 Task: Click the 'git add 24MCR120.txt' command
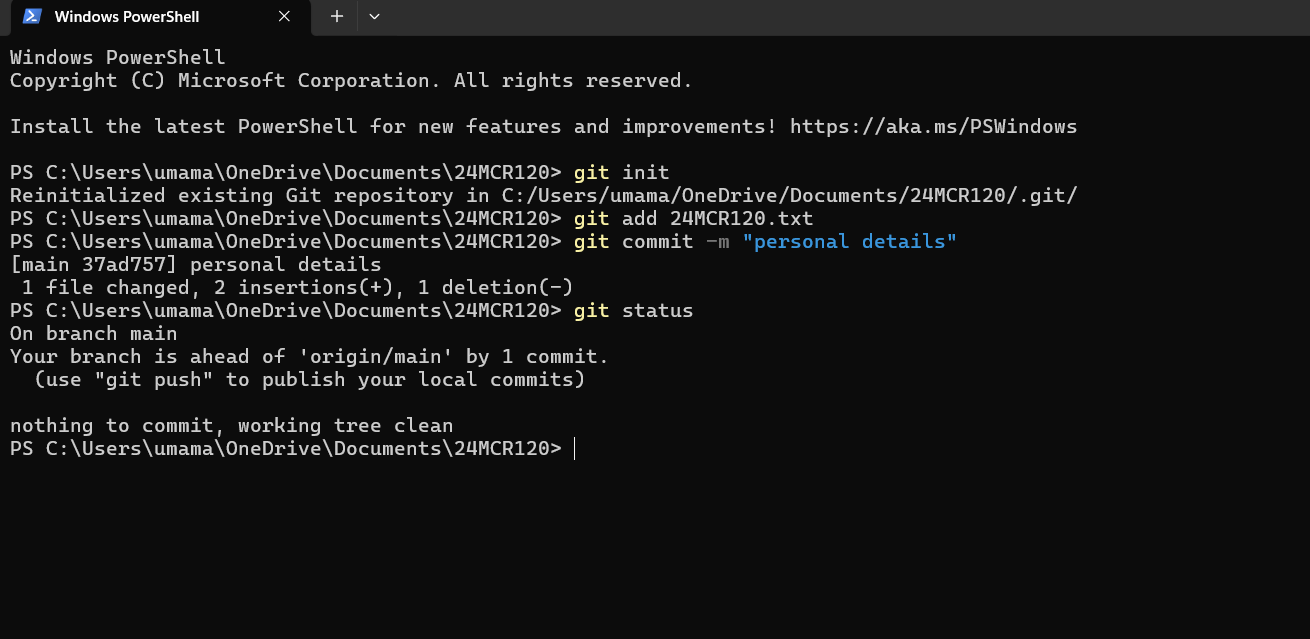[693, 219]
